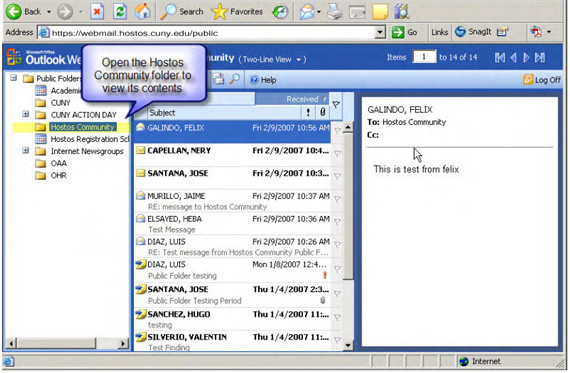Screen dimensions: 570x373
Task: Select the Hostos Community folder
Action: tap(83, 127)
